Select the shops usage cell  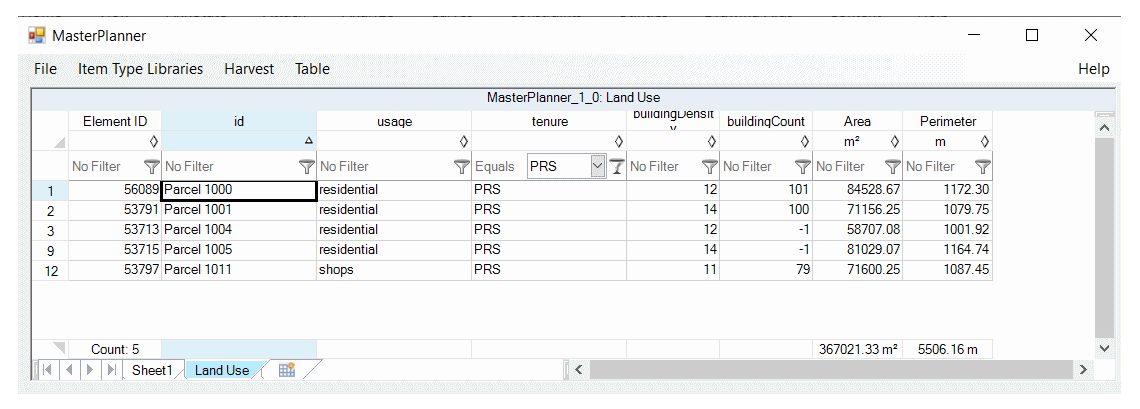394,270
